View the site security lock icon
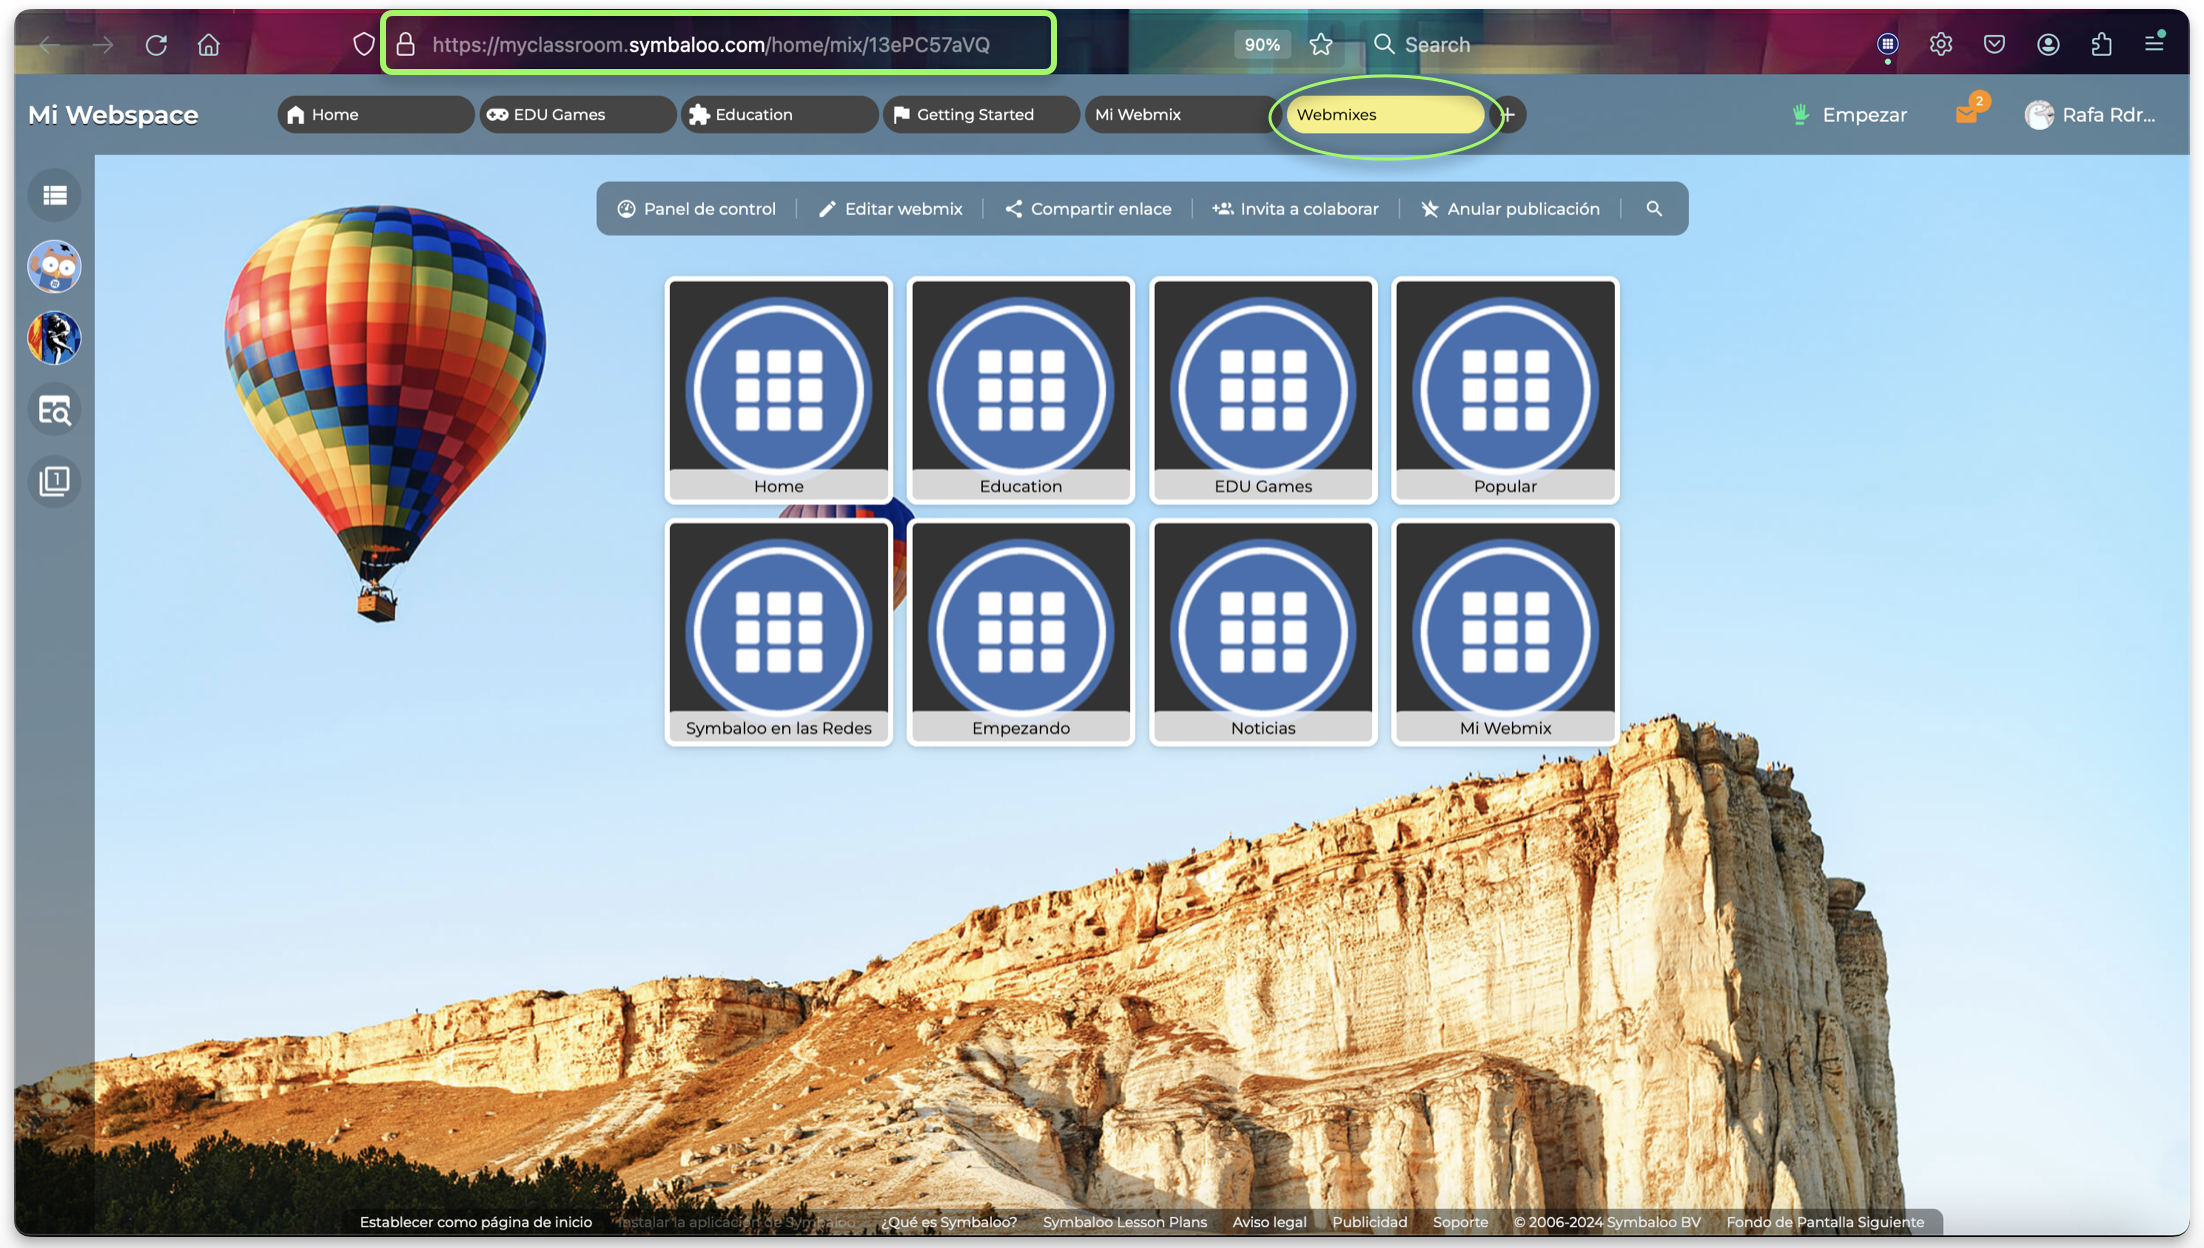 pyautogui.click(x=405, y=44)
